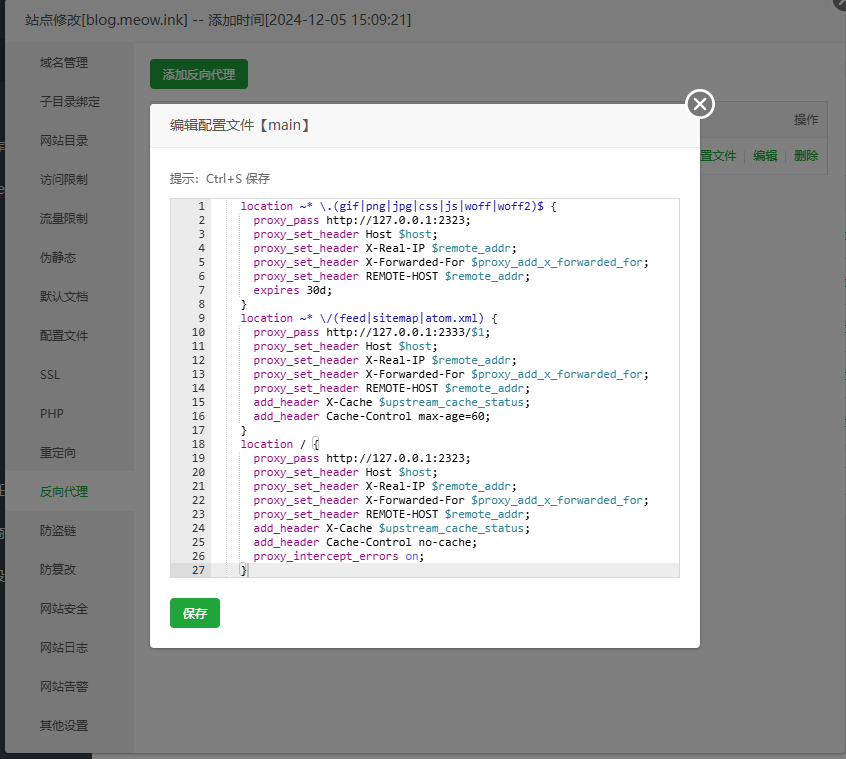The image size is (846, 759).
Task: Close the edit config file dialog
Action: (x=700, y=103)
